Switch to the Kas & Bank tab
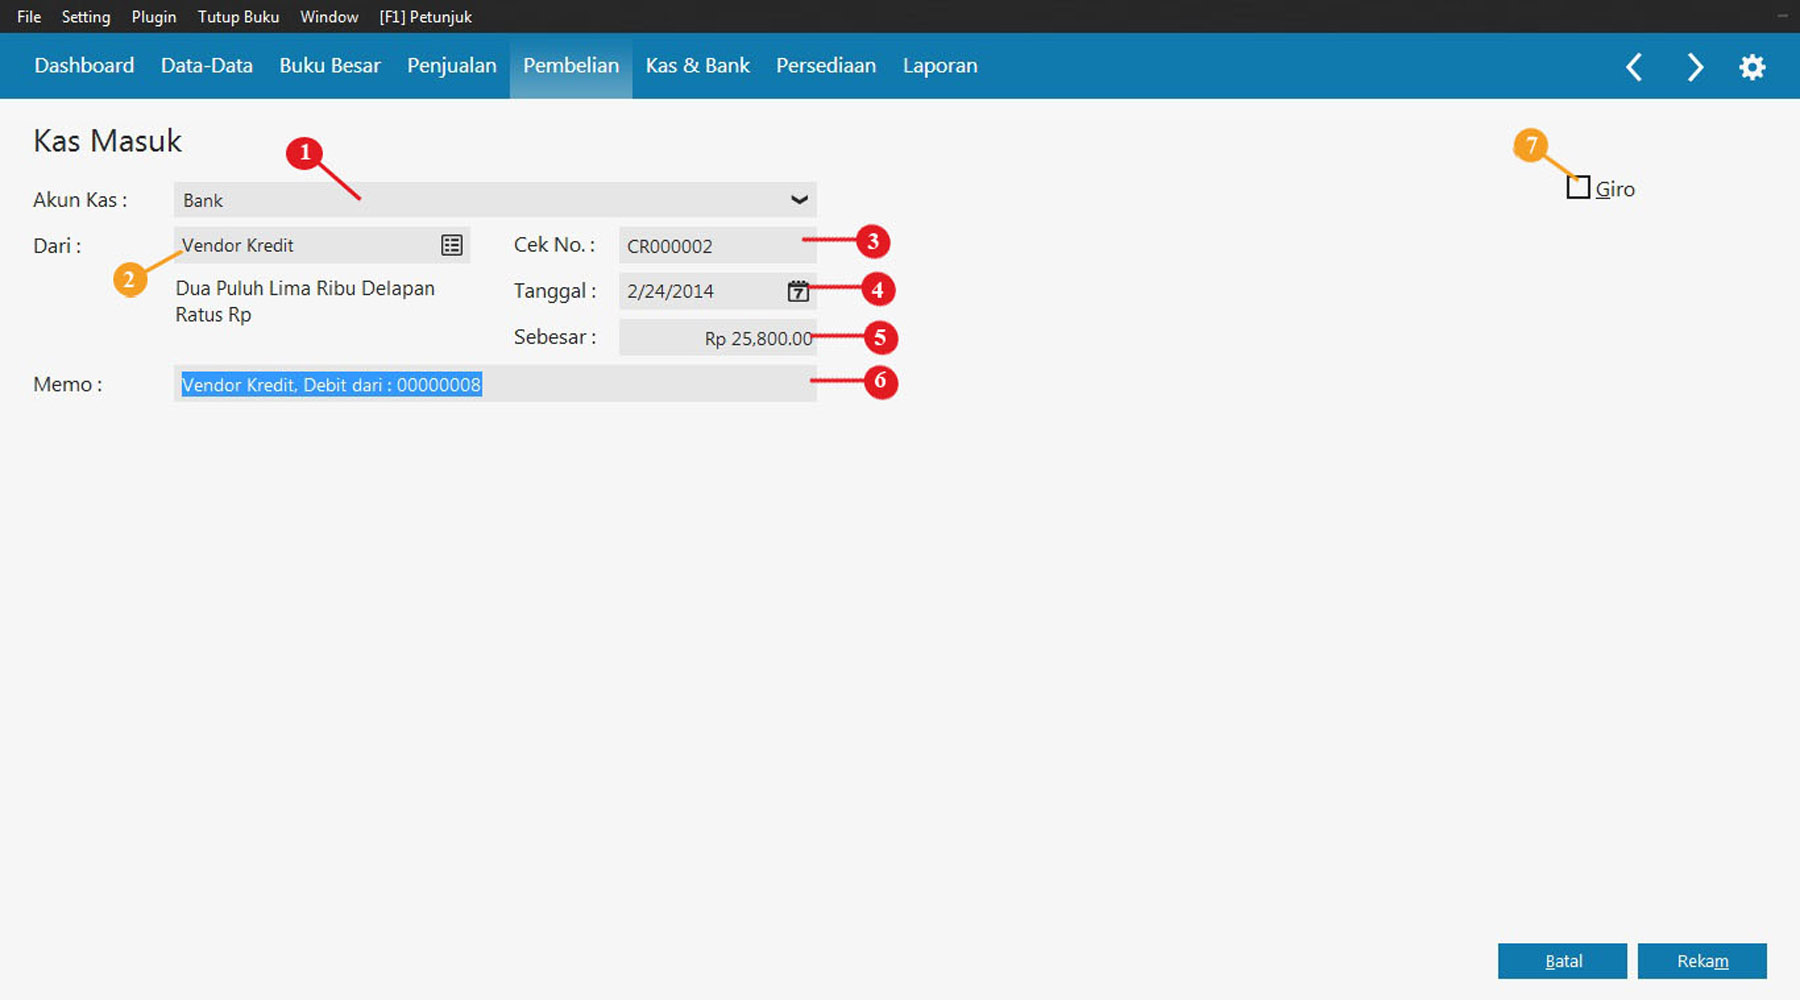 (698, 66)
